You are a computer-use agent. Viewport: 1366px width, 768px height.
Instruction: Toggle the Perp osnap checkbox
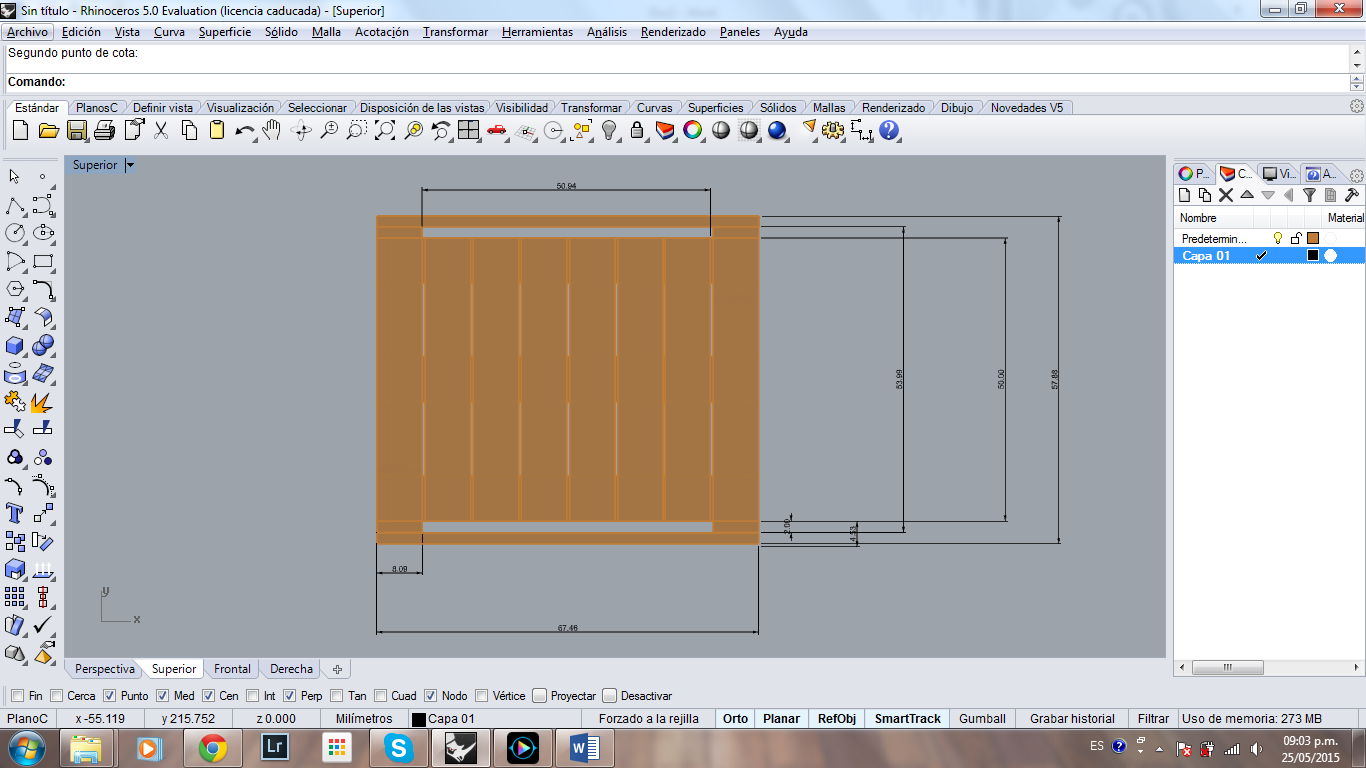(289, 696)
